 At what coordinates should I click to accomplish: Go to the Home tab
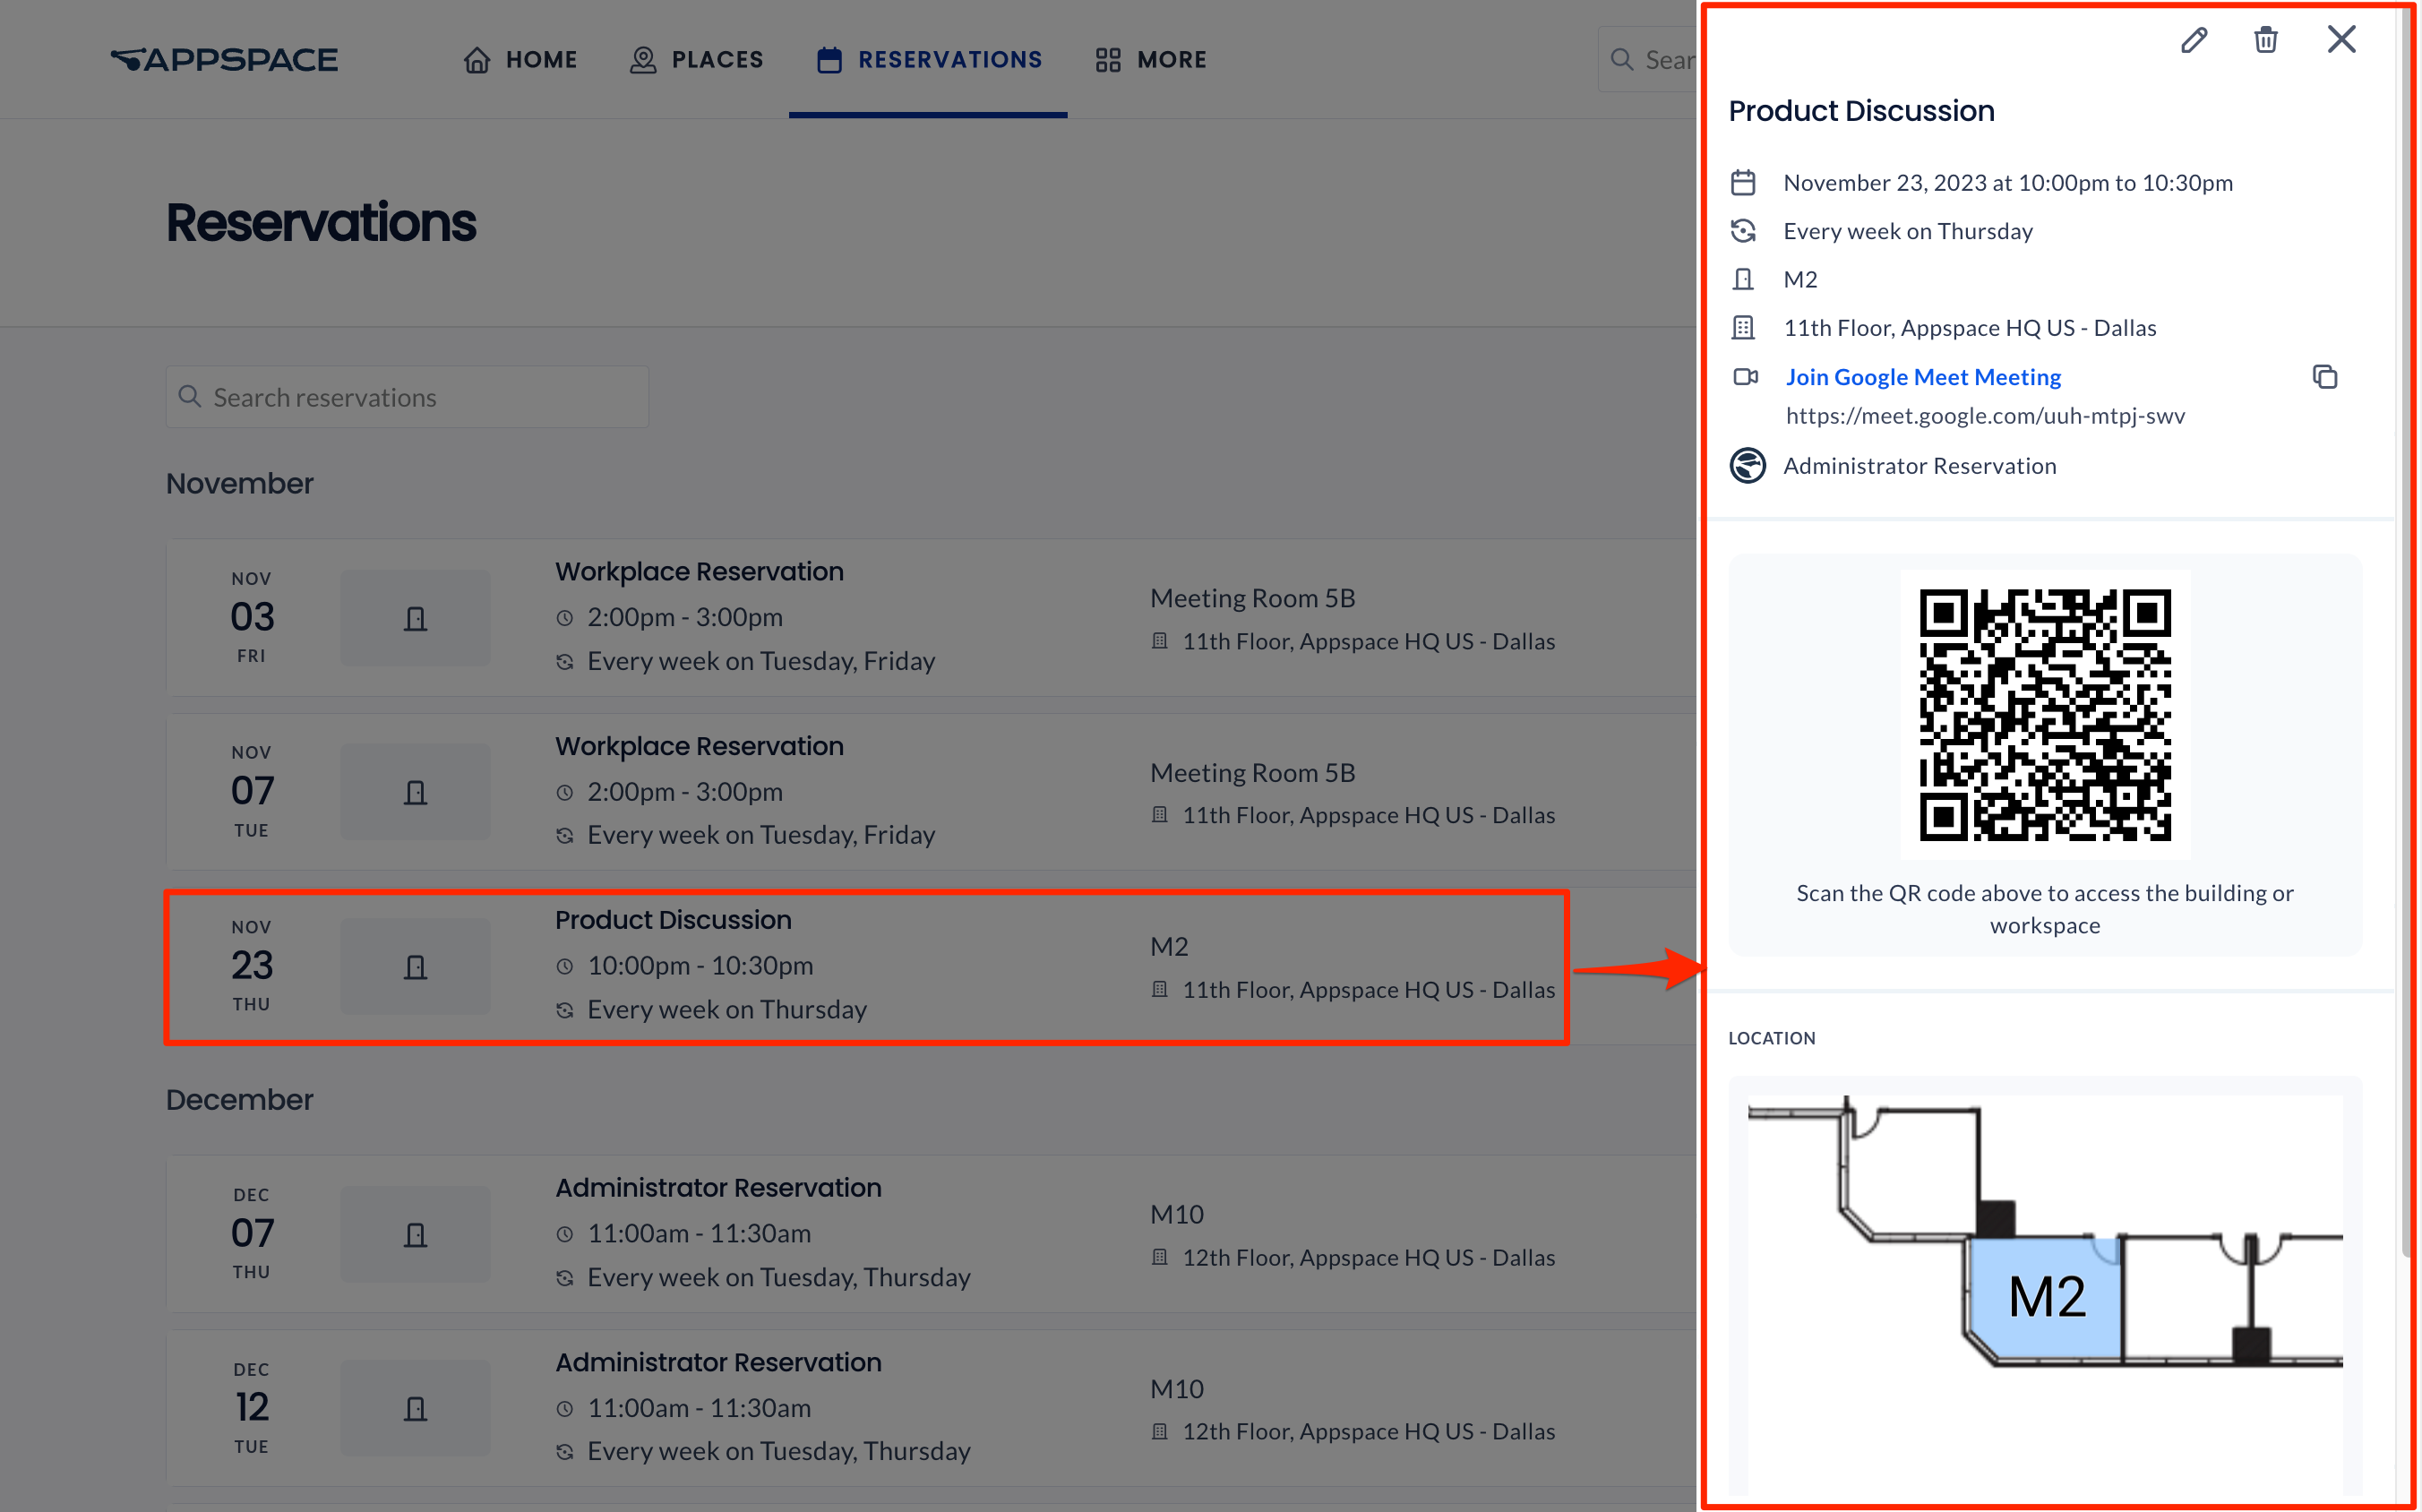(x=521, y=60)
